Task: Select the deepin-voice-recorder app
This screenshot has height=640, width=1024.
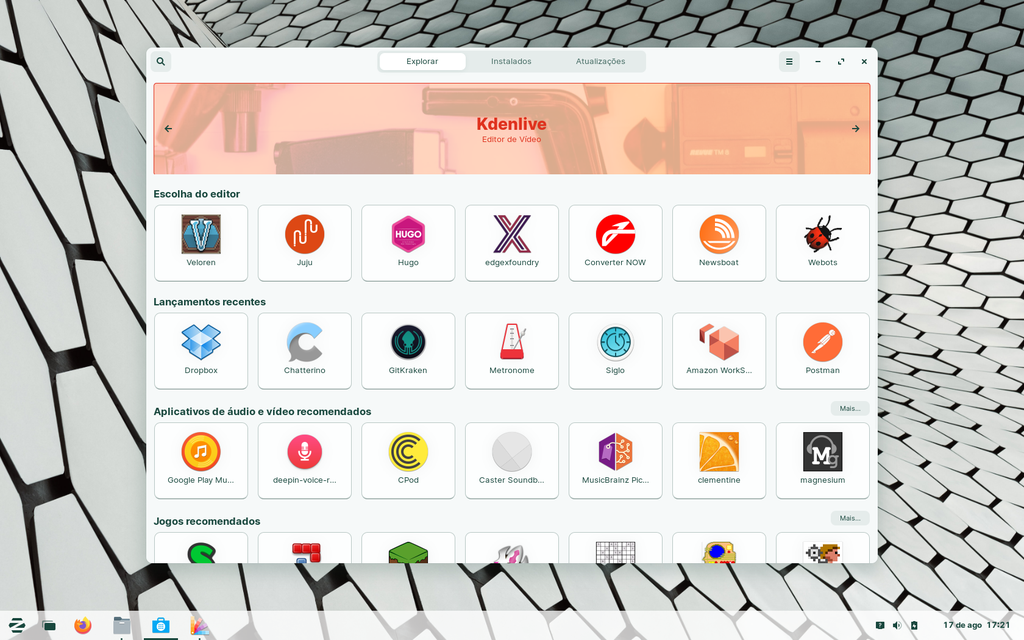Action: [x=304, y=460]
